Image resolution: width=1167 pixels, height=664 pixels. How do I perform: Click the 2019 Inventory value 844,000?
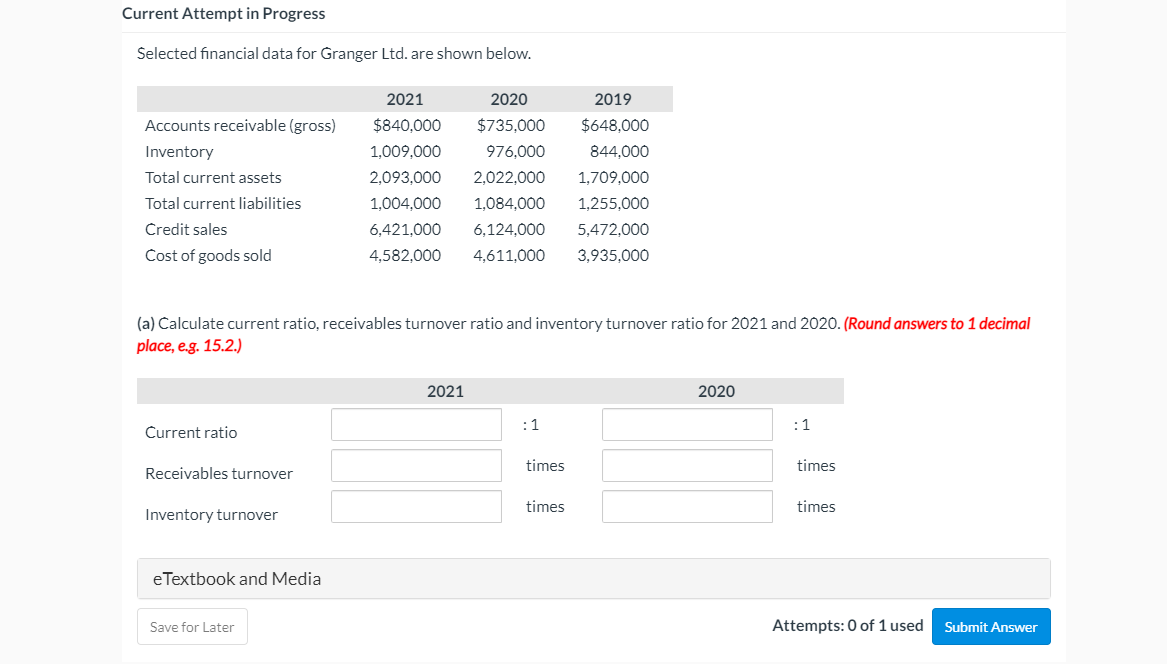[619, 151]
